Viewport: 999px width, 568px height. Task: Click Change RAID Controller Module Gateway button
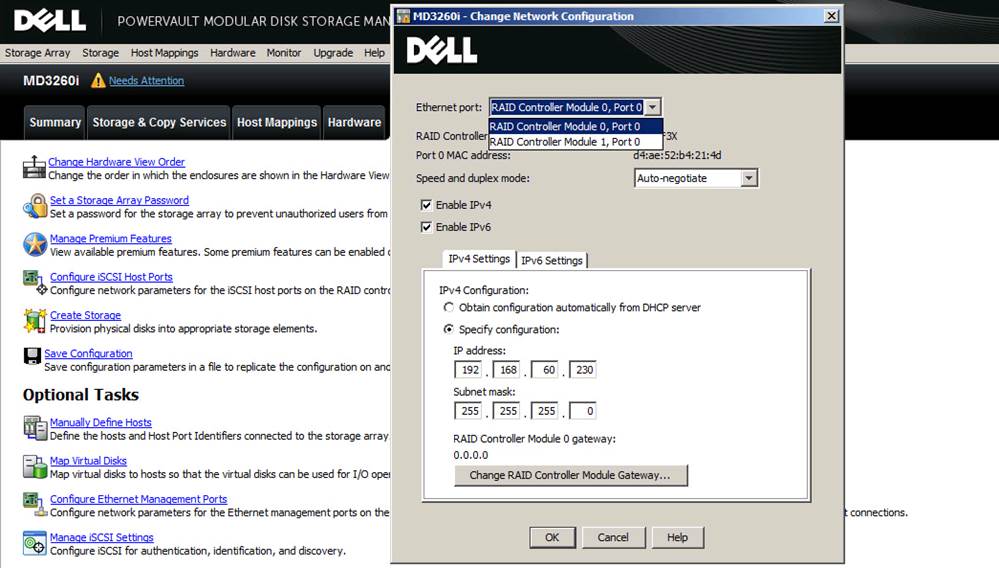tap(570, 475)
